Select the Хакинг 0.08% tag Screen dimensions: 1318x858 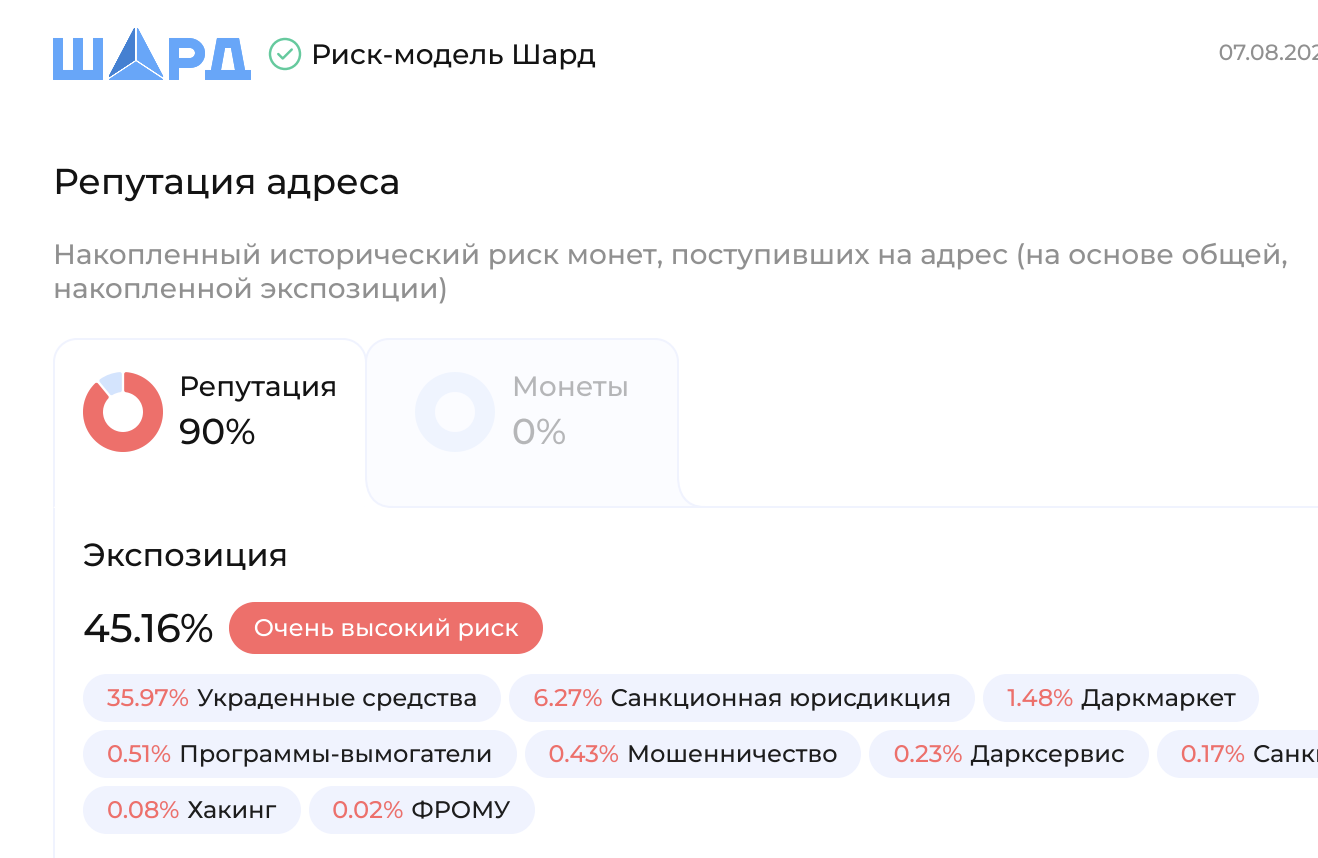tap(192, 810)
